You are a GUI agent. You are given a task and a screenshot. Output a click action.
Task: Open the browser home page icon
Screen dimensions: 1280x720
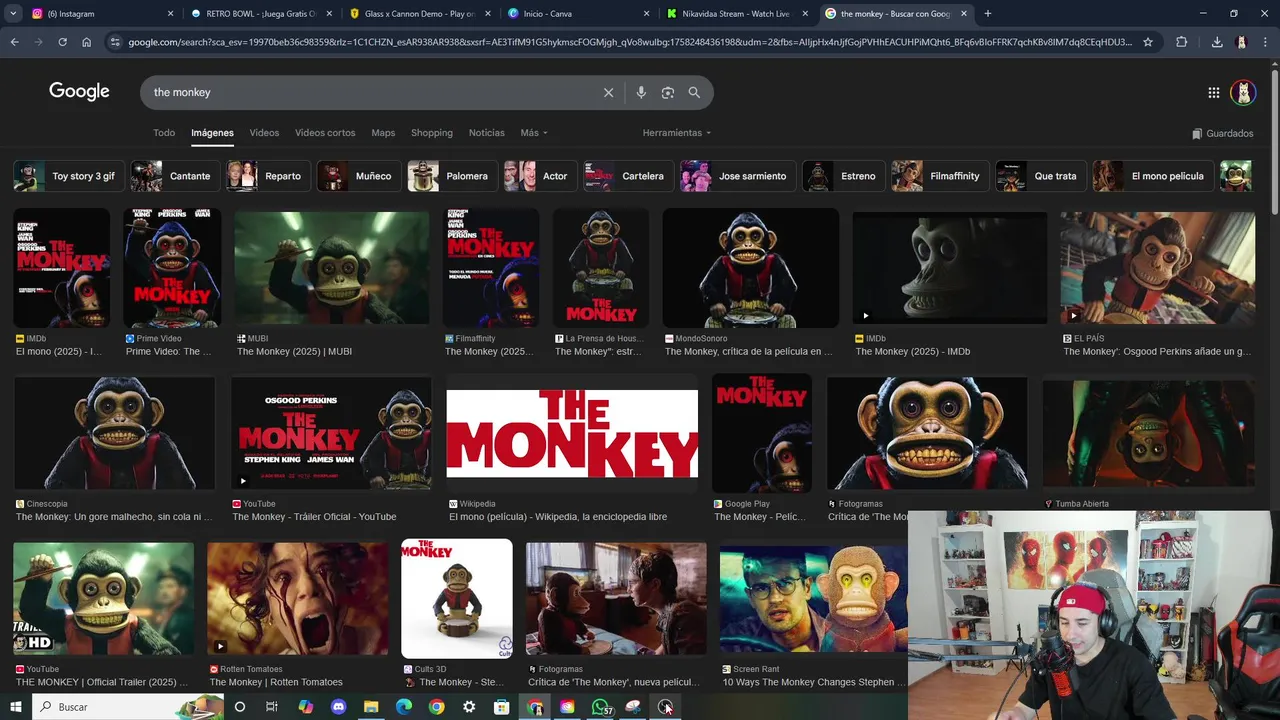pos(87,42)
